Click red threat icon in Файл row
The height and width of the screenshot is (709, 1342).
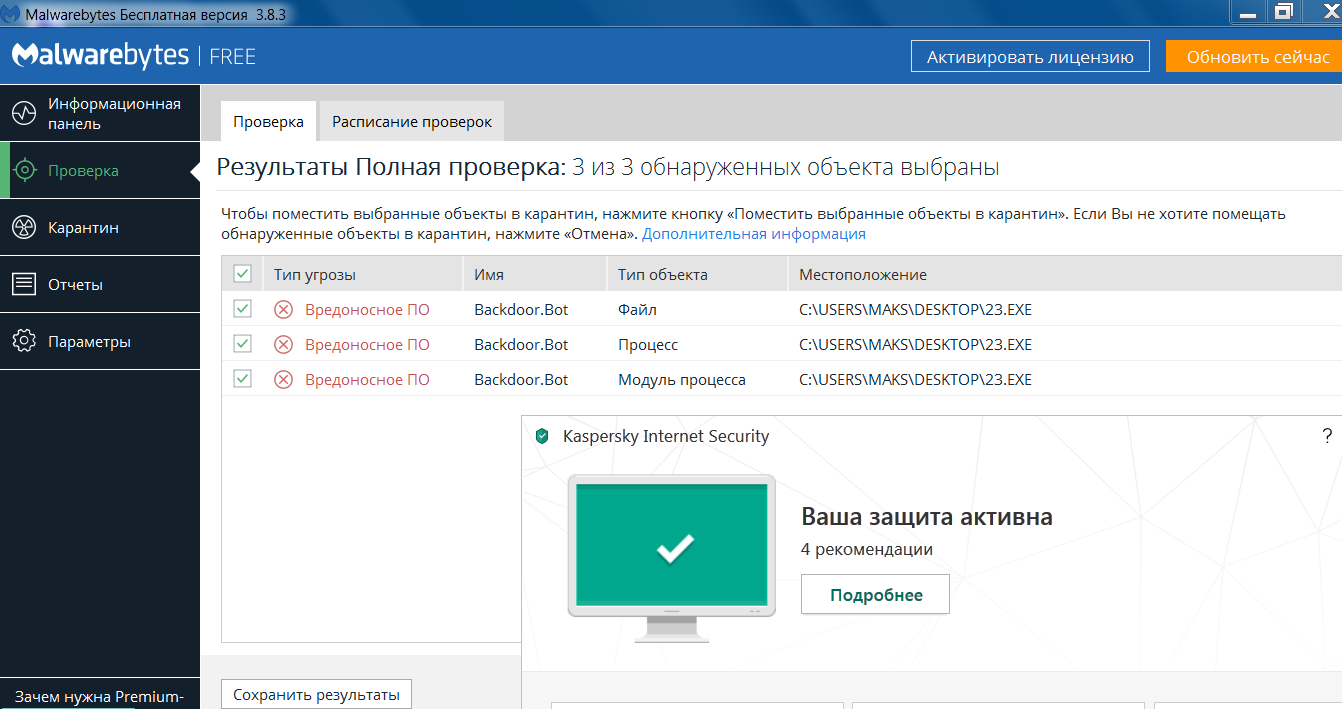point(284,310)
